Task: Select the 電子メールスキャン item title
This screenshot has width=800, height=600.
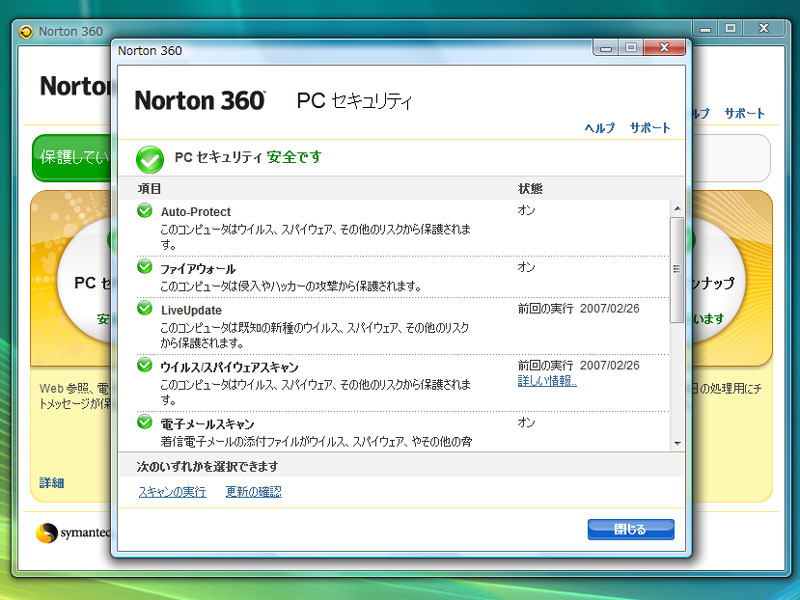Action: [207, 424]
